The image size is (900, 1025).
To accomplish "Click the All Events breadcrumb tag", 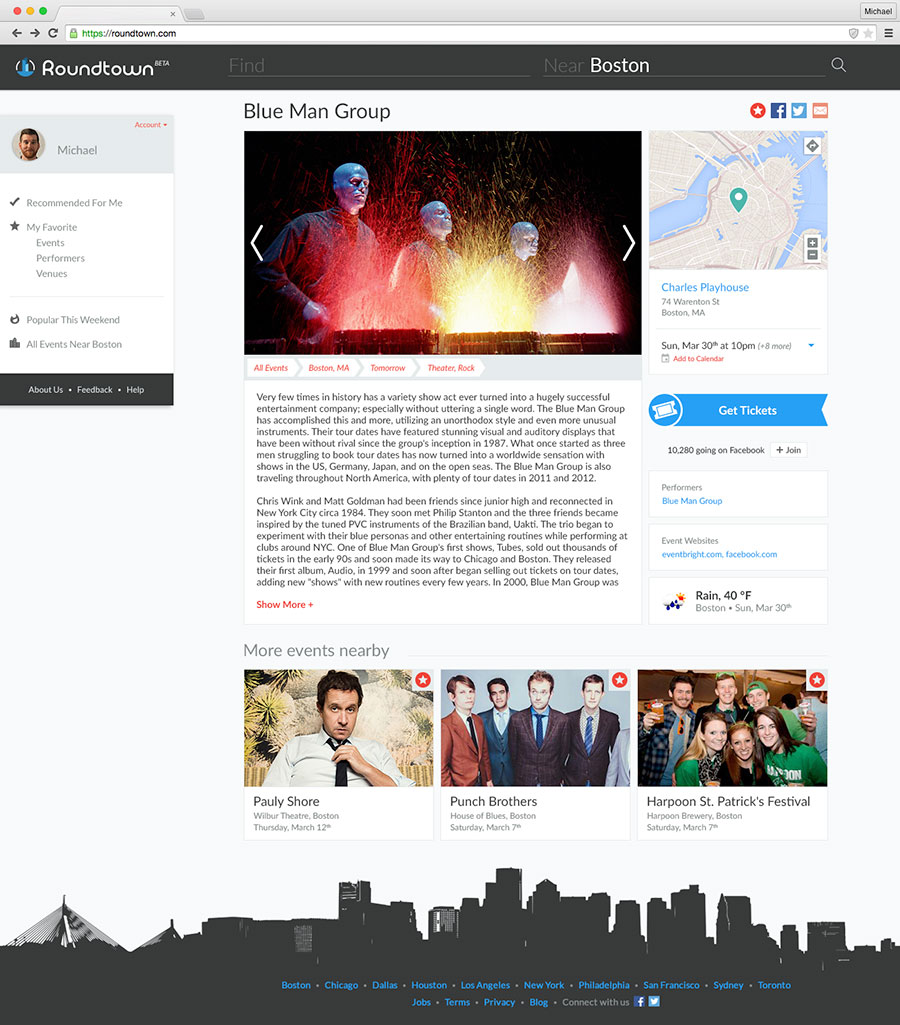I will tap(271, 368).
